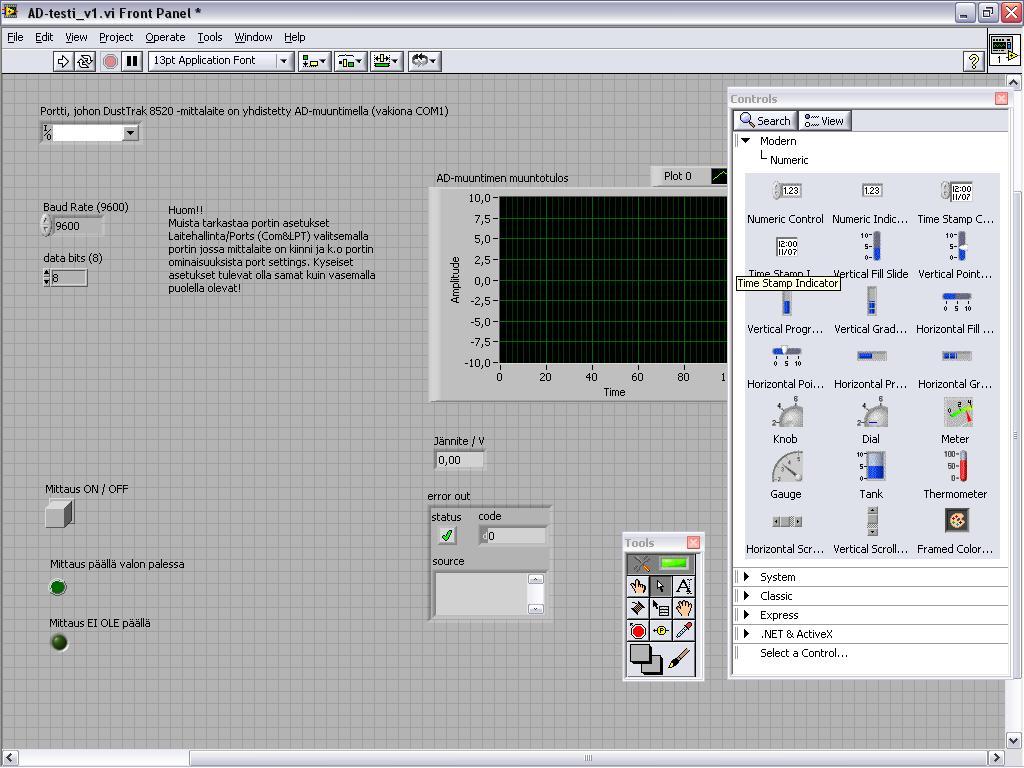Select the Time Stamp Indicator palette icon

click(x=786, y=248)
